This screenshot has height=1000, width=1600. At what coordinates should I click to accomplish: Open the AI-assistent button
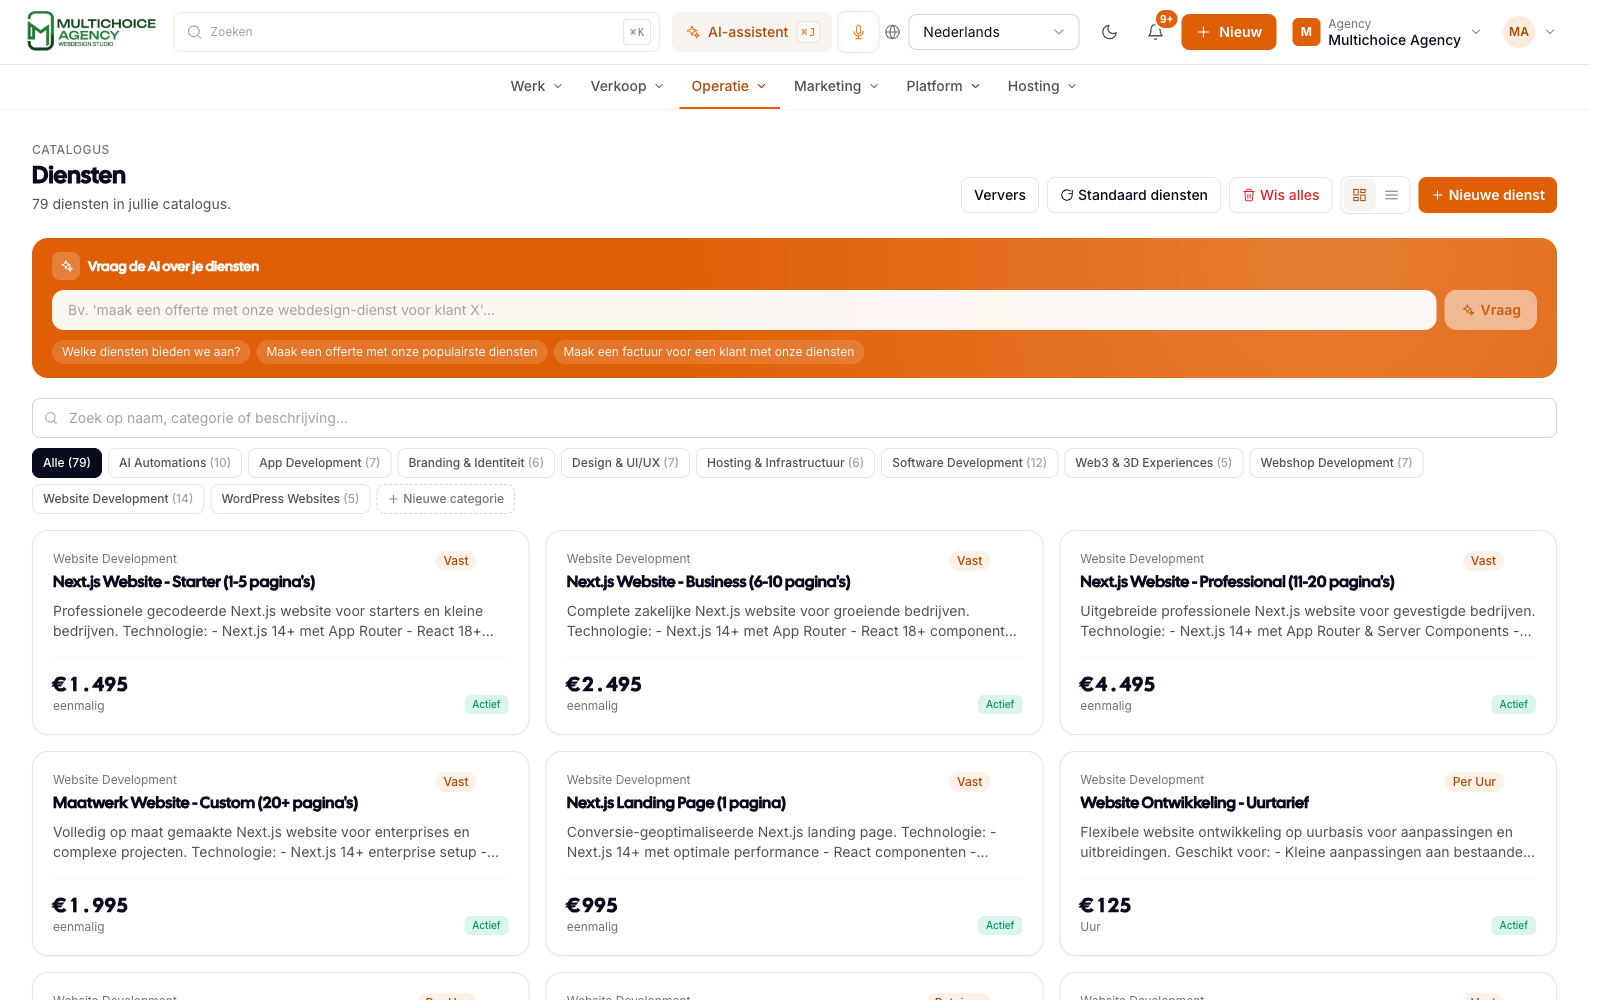click(750, 32)
